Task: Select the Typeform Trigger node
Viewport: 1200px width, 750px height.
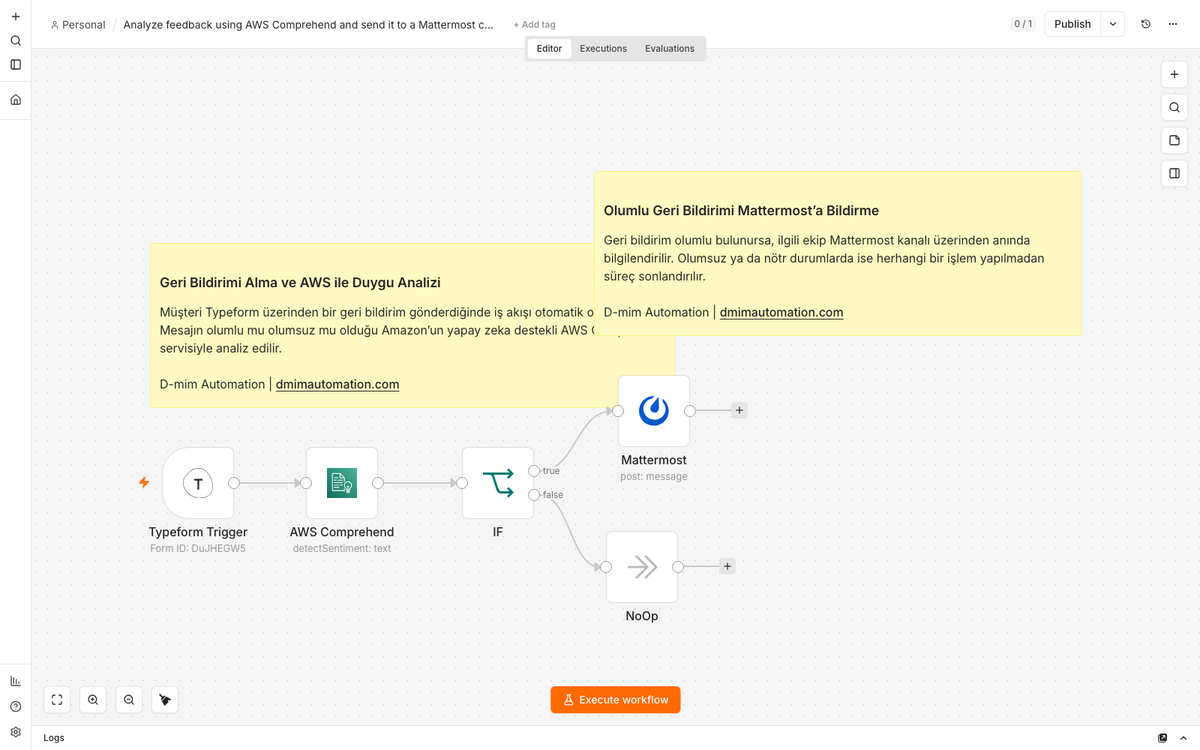Action: 198,483
